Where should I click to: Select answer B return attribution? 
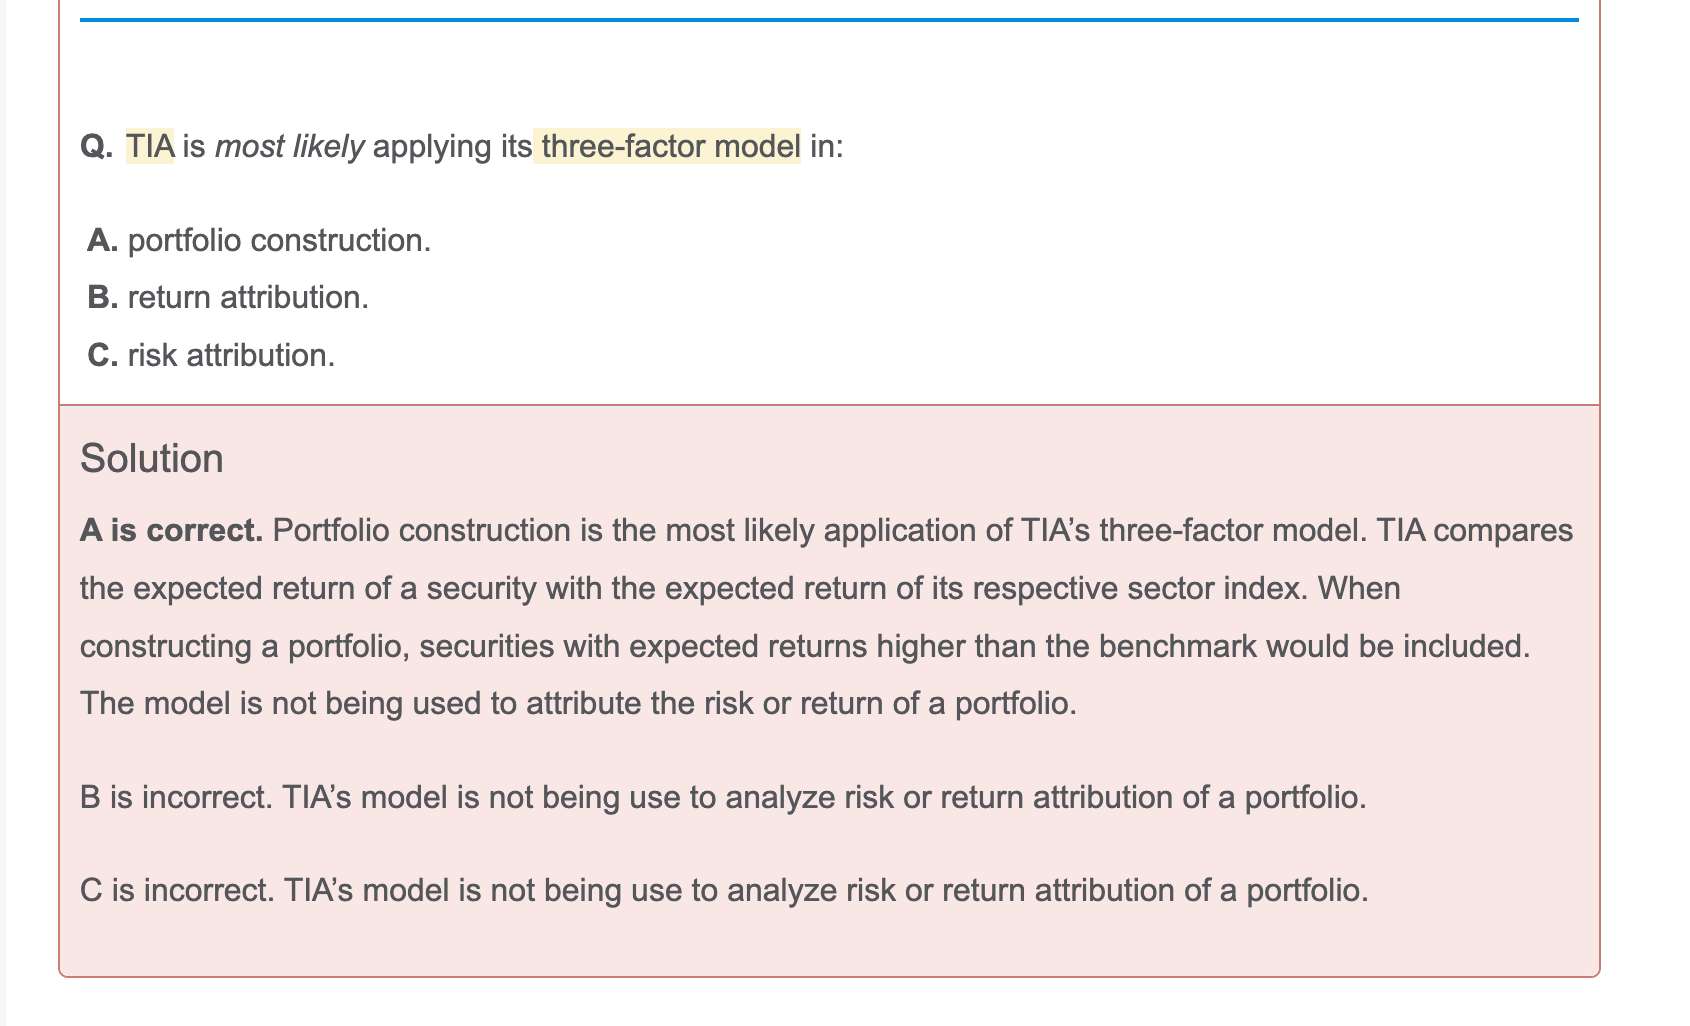coord(248,298)
